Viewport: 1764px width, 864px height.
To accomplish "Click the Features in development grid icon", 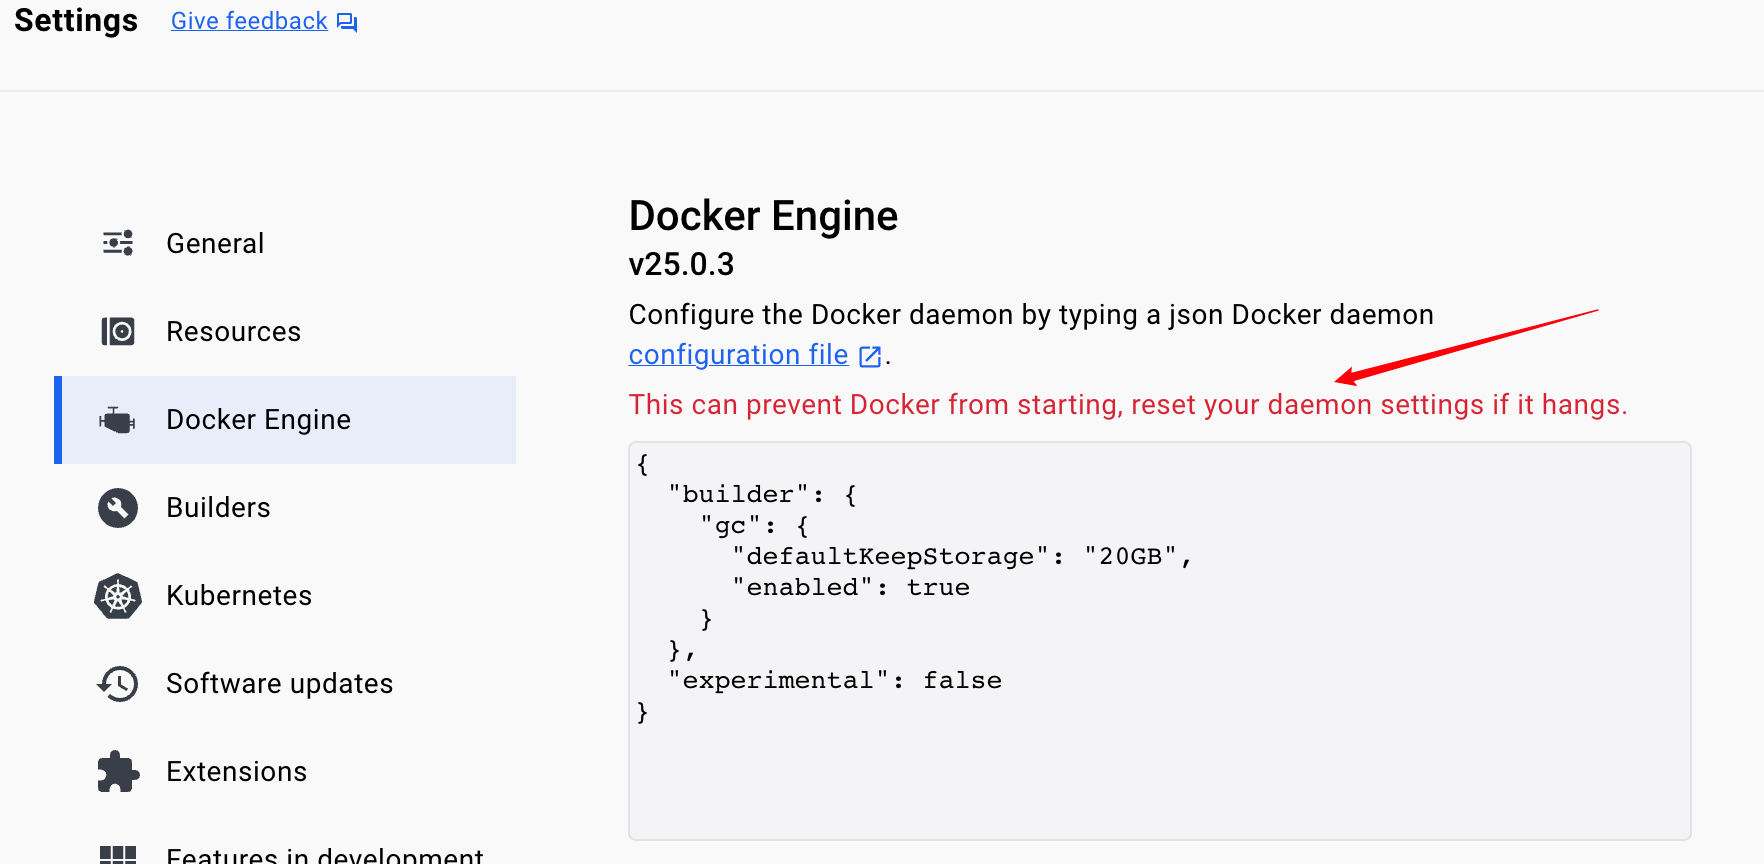I will click(118, 855).
